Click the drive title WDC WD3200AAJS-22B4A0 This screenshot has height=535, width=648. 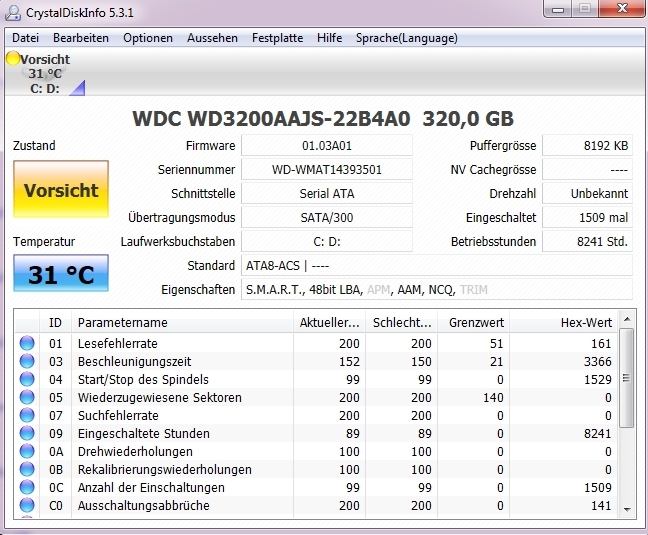271,119
